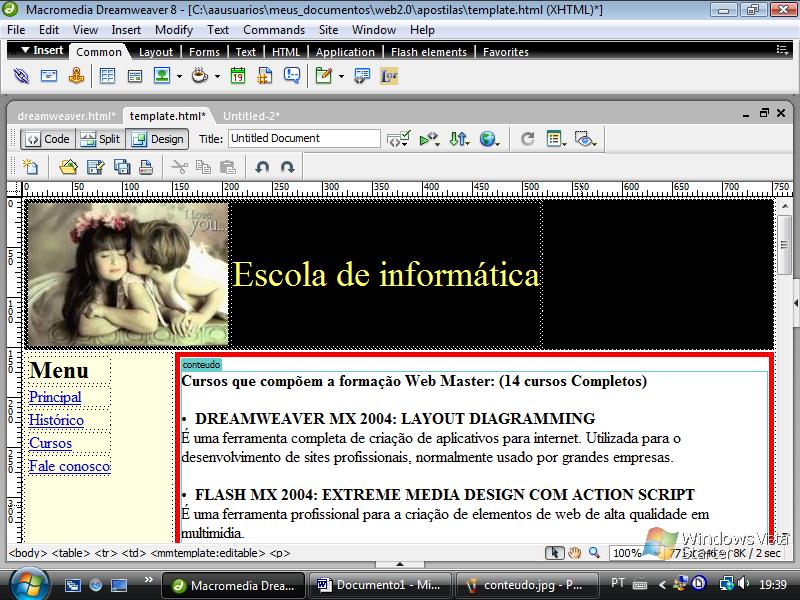Select the Hand tool in status bar
The width and height of the screenshot is (800, 600).
coord(575,553)
